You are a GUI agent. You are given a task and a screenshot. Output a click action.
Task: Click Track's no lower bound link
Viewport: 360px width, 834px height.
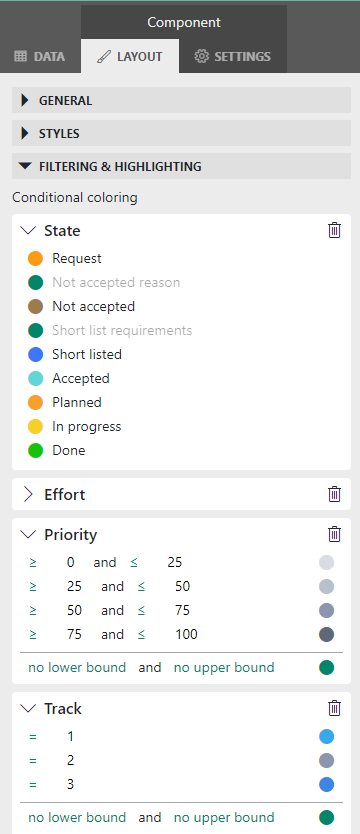pyautogui.click(x=77, y=818)
